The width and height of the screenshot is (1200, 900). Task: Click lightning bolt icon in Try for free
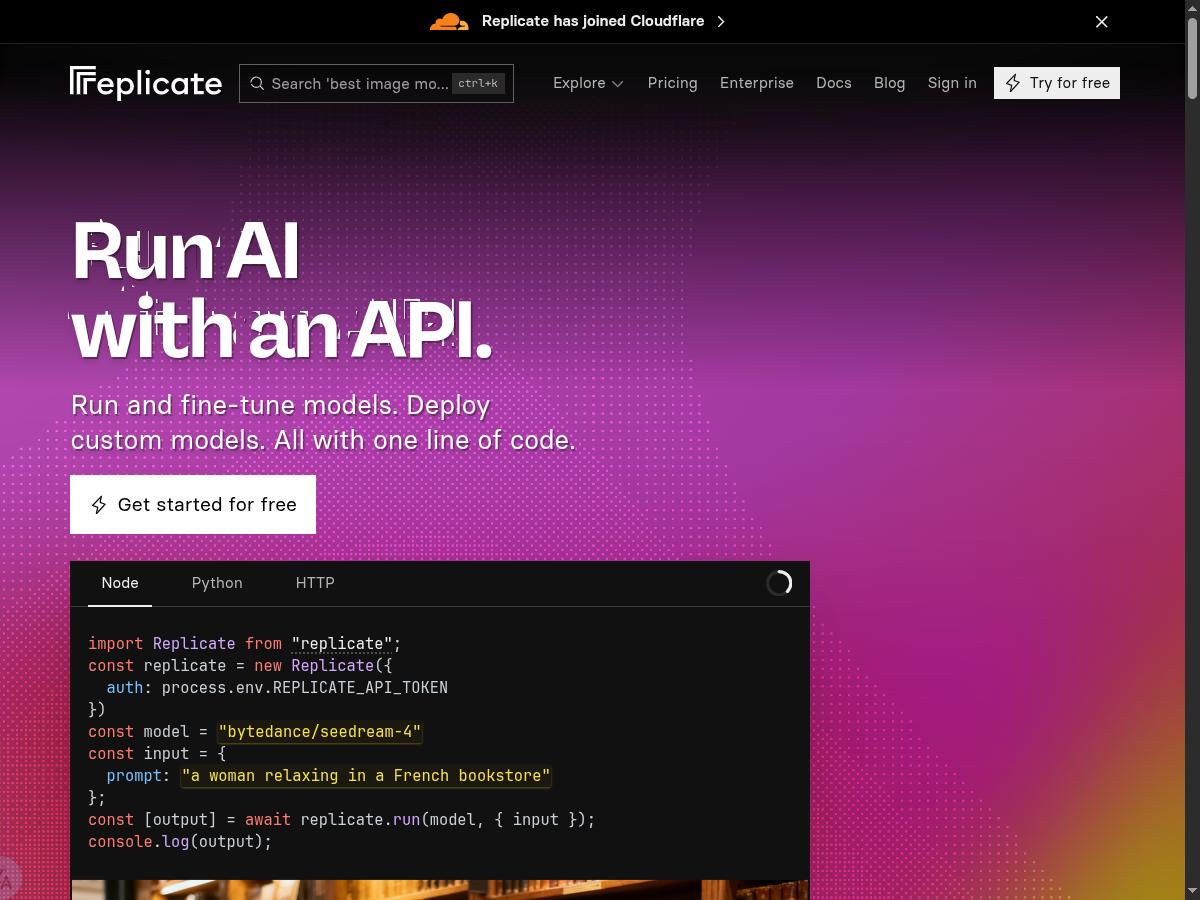pos(1013,83)
